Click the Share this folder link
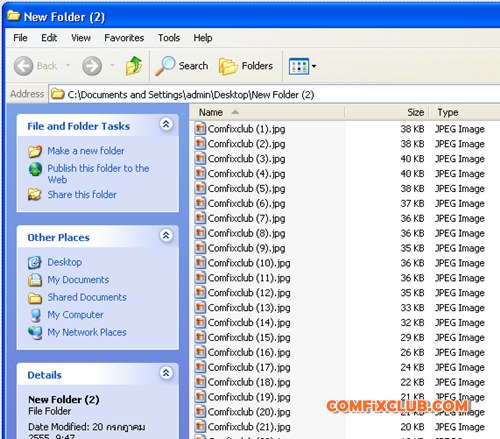 point(82,194)
